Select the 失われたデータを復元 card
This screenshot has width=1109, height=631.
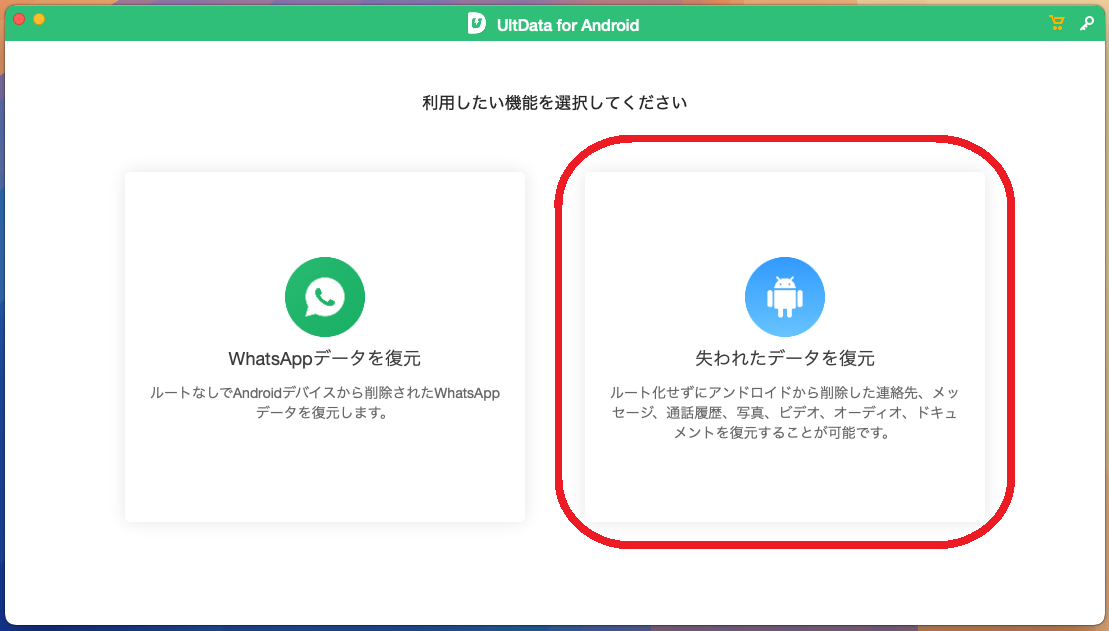click(784, 347)
